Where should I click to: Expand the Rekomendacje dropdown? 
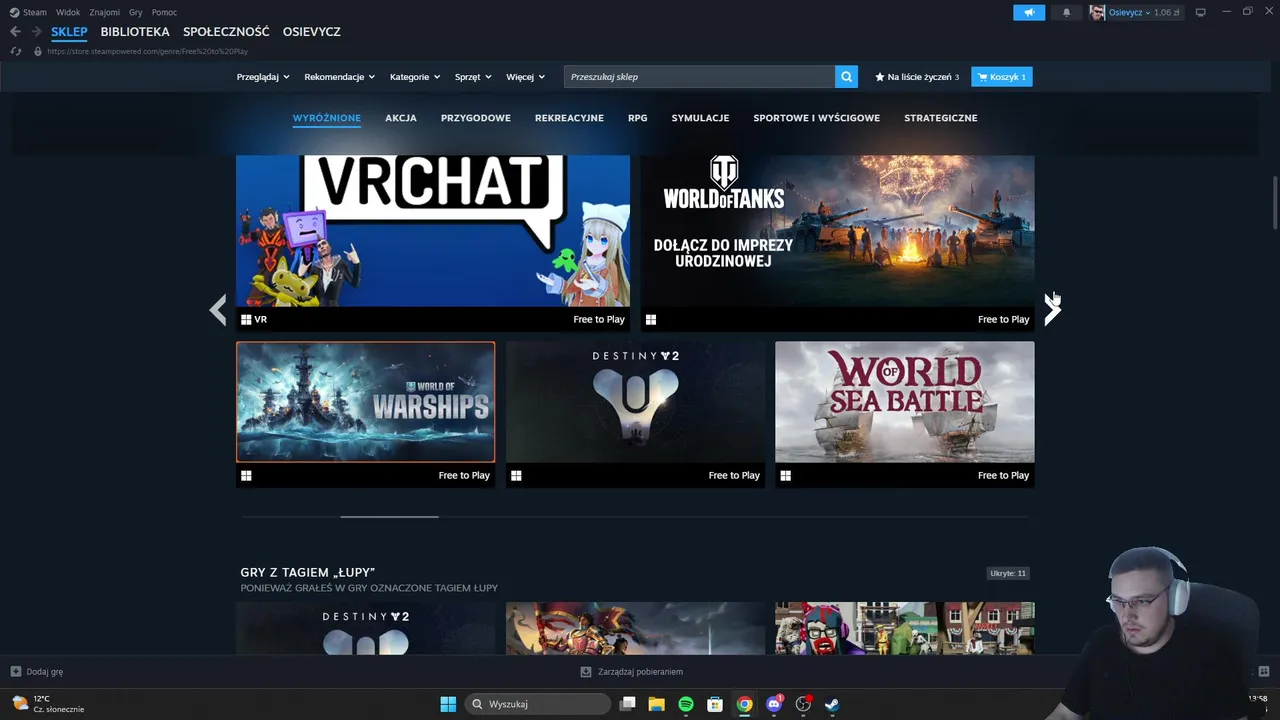click(340, 77)
